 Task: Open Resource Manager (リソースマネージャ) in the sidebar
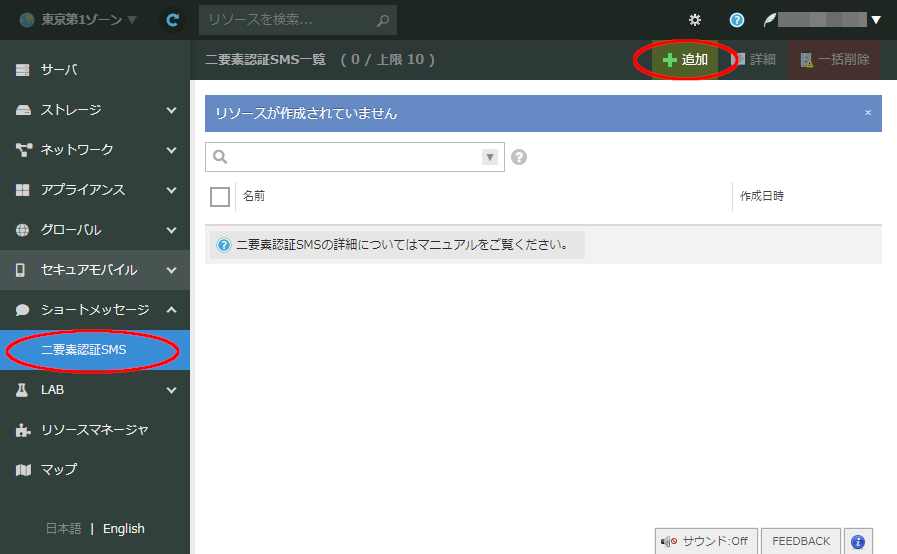point(94,429)
